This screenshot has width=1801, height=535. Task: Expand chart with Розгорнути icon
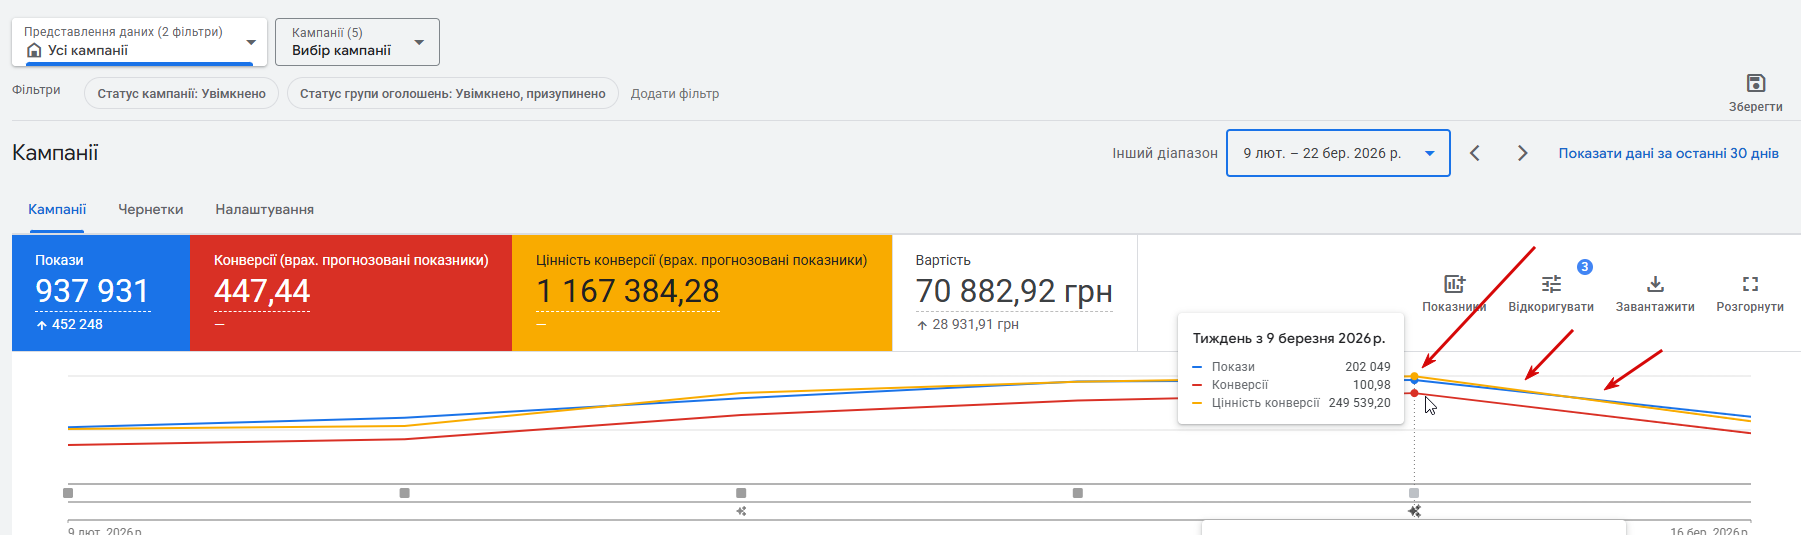(1750, 284)
